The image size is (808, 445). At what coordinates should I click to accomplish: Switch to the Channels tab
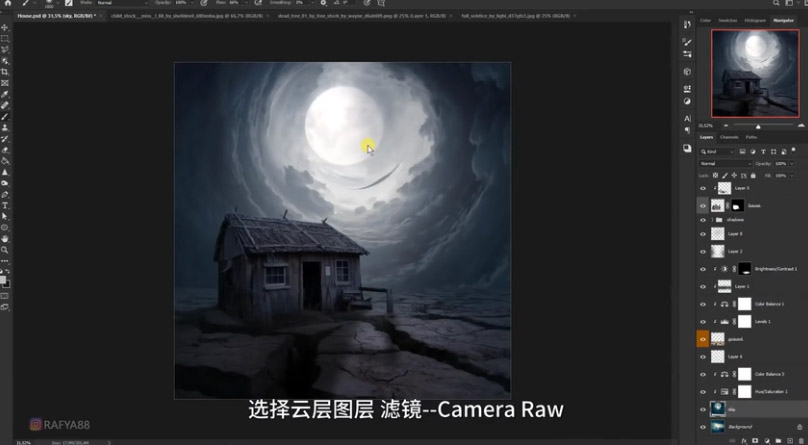[729, 137]
